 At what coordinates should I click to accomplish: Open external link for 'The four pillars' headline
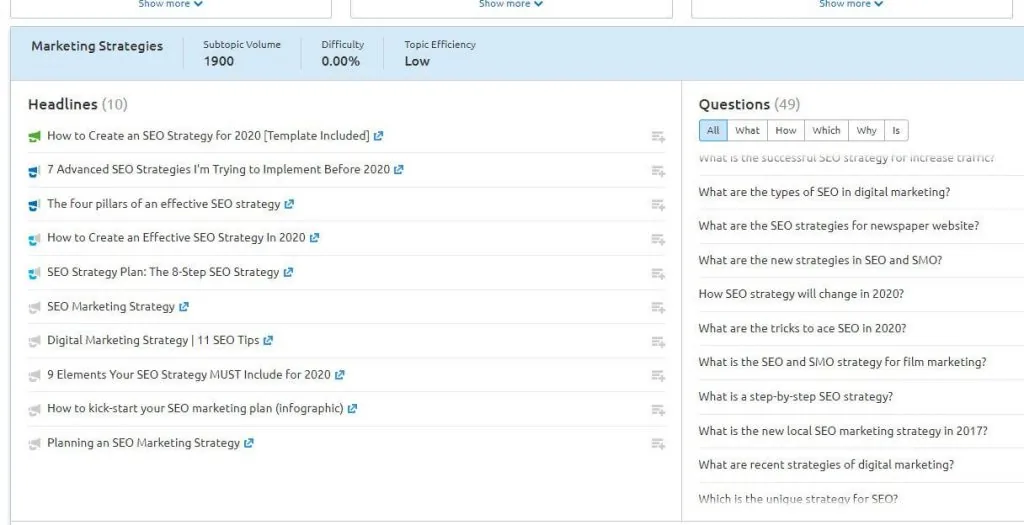(x=289, y=204)
